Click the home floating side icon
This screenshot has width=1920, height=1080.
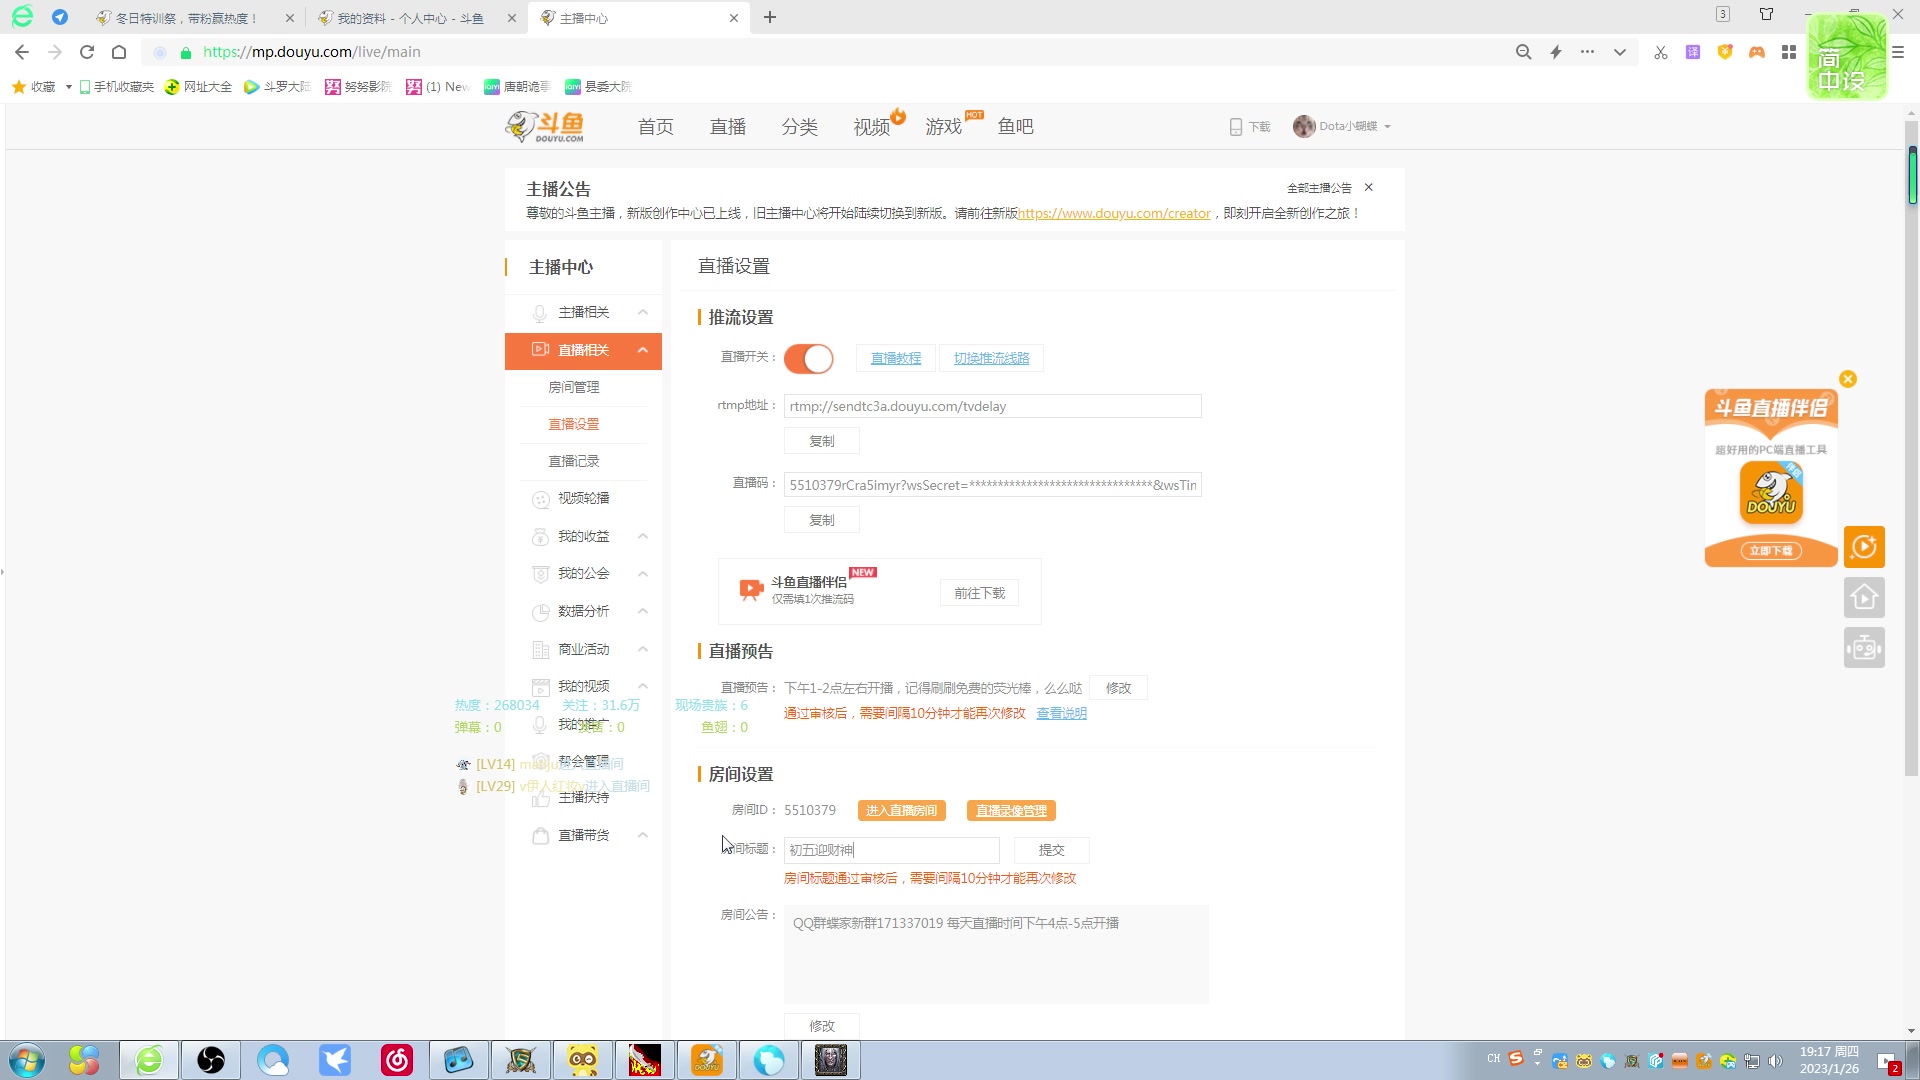pyautogui.click(x=1864, y=597)
